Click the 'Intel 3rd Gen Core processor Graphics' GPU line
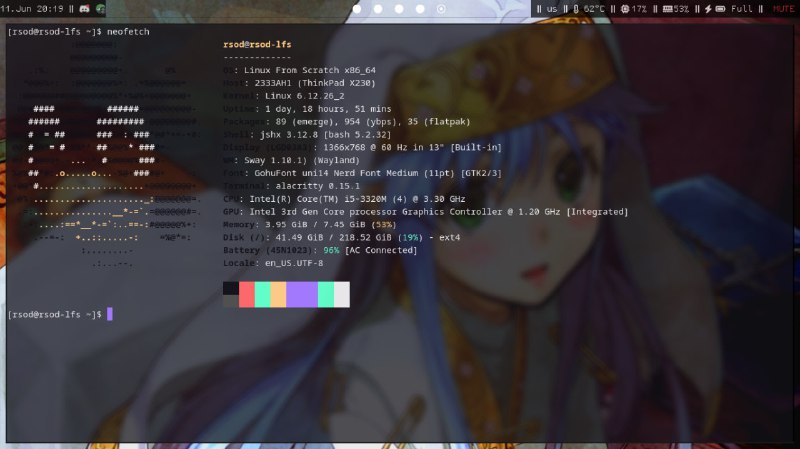This screenshot has height=449, width=800. click(439, 212)
